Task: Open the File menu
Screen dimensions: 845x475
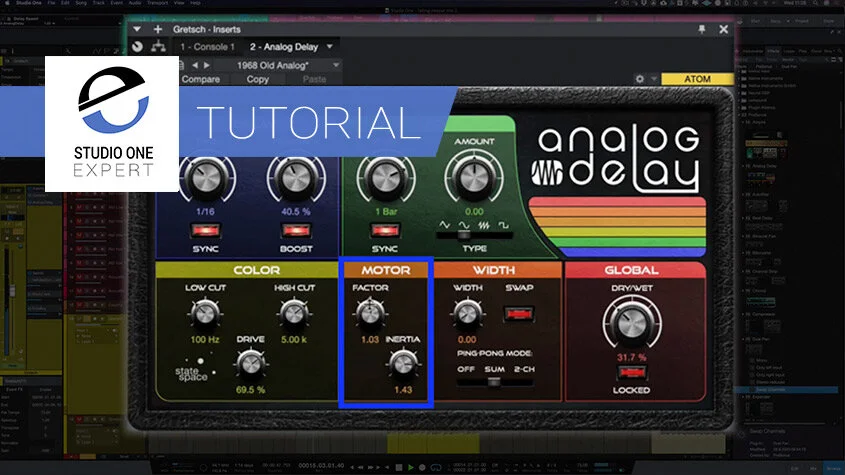Action: click(51, 3)
